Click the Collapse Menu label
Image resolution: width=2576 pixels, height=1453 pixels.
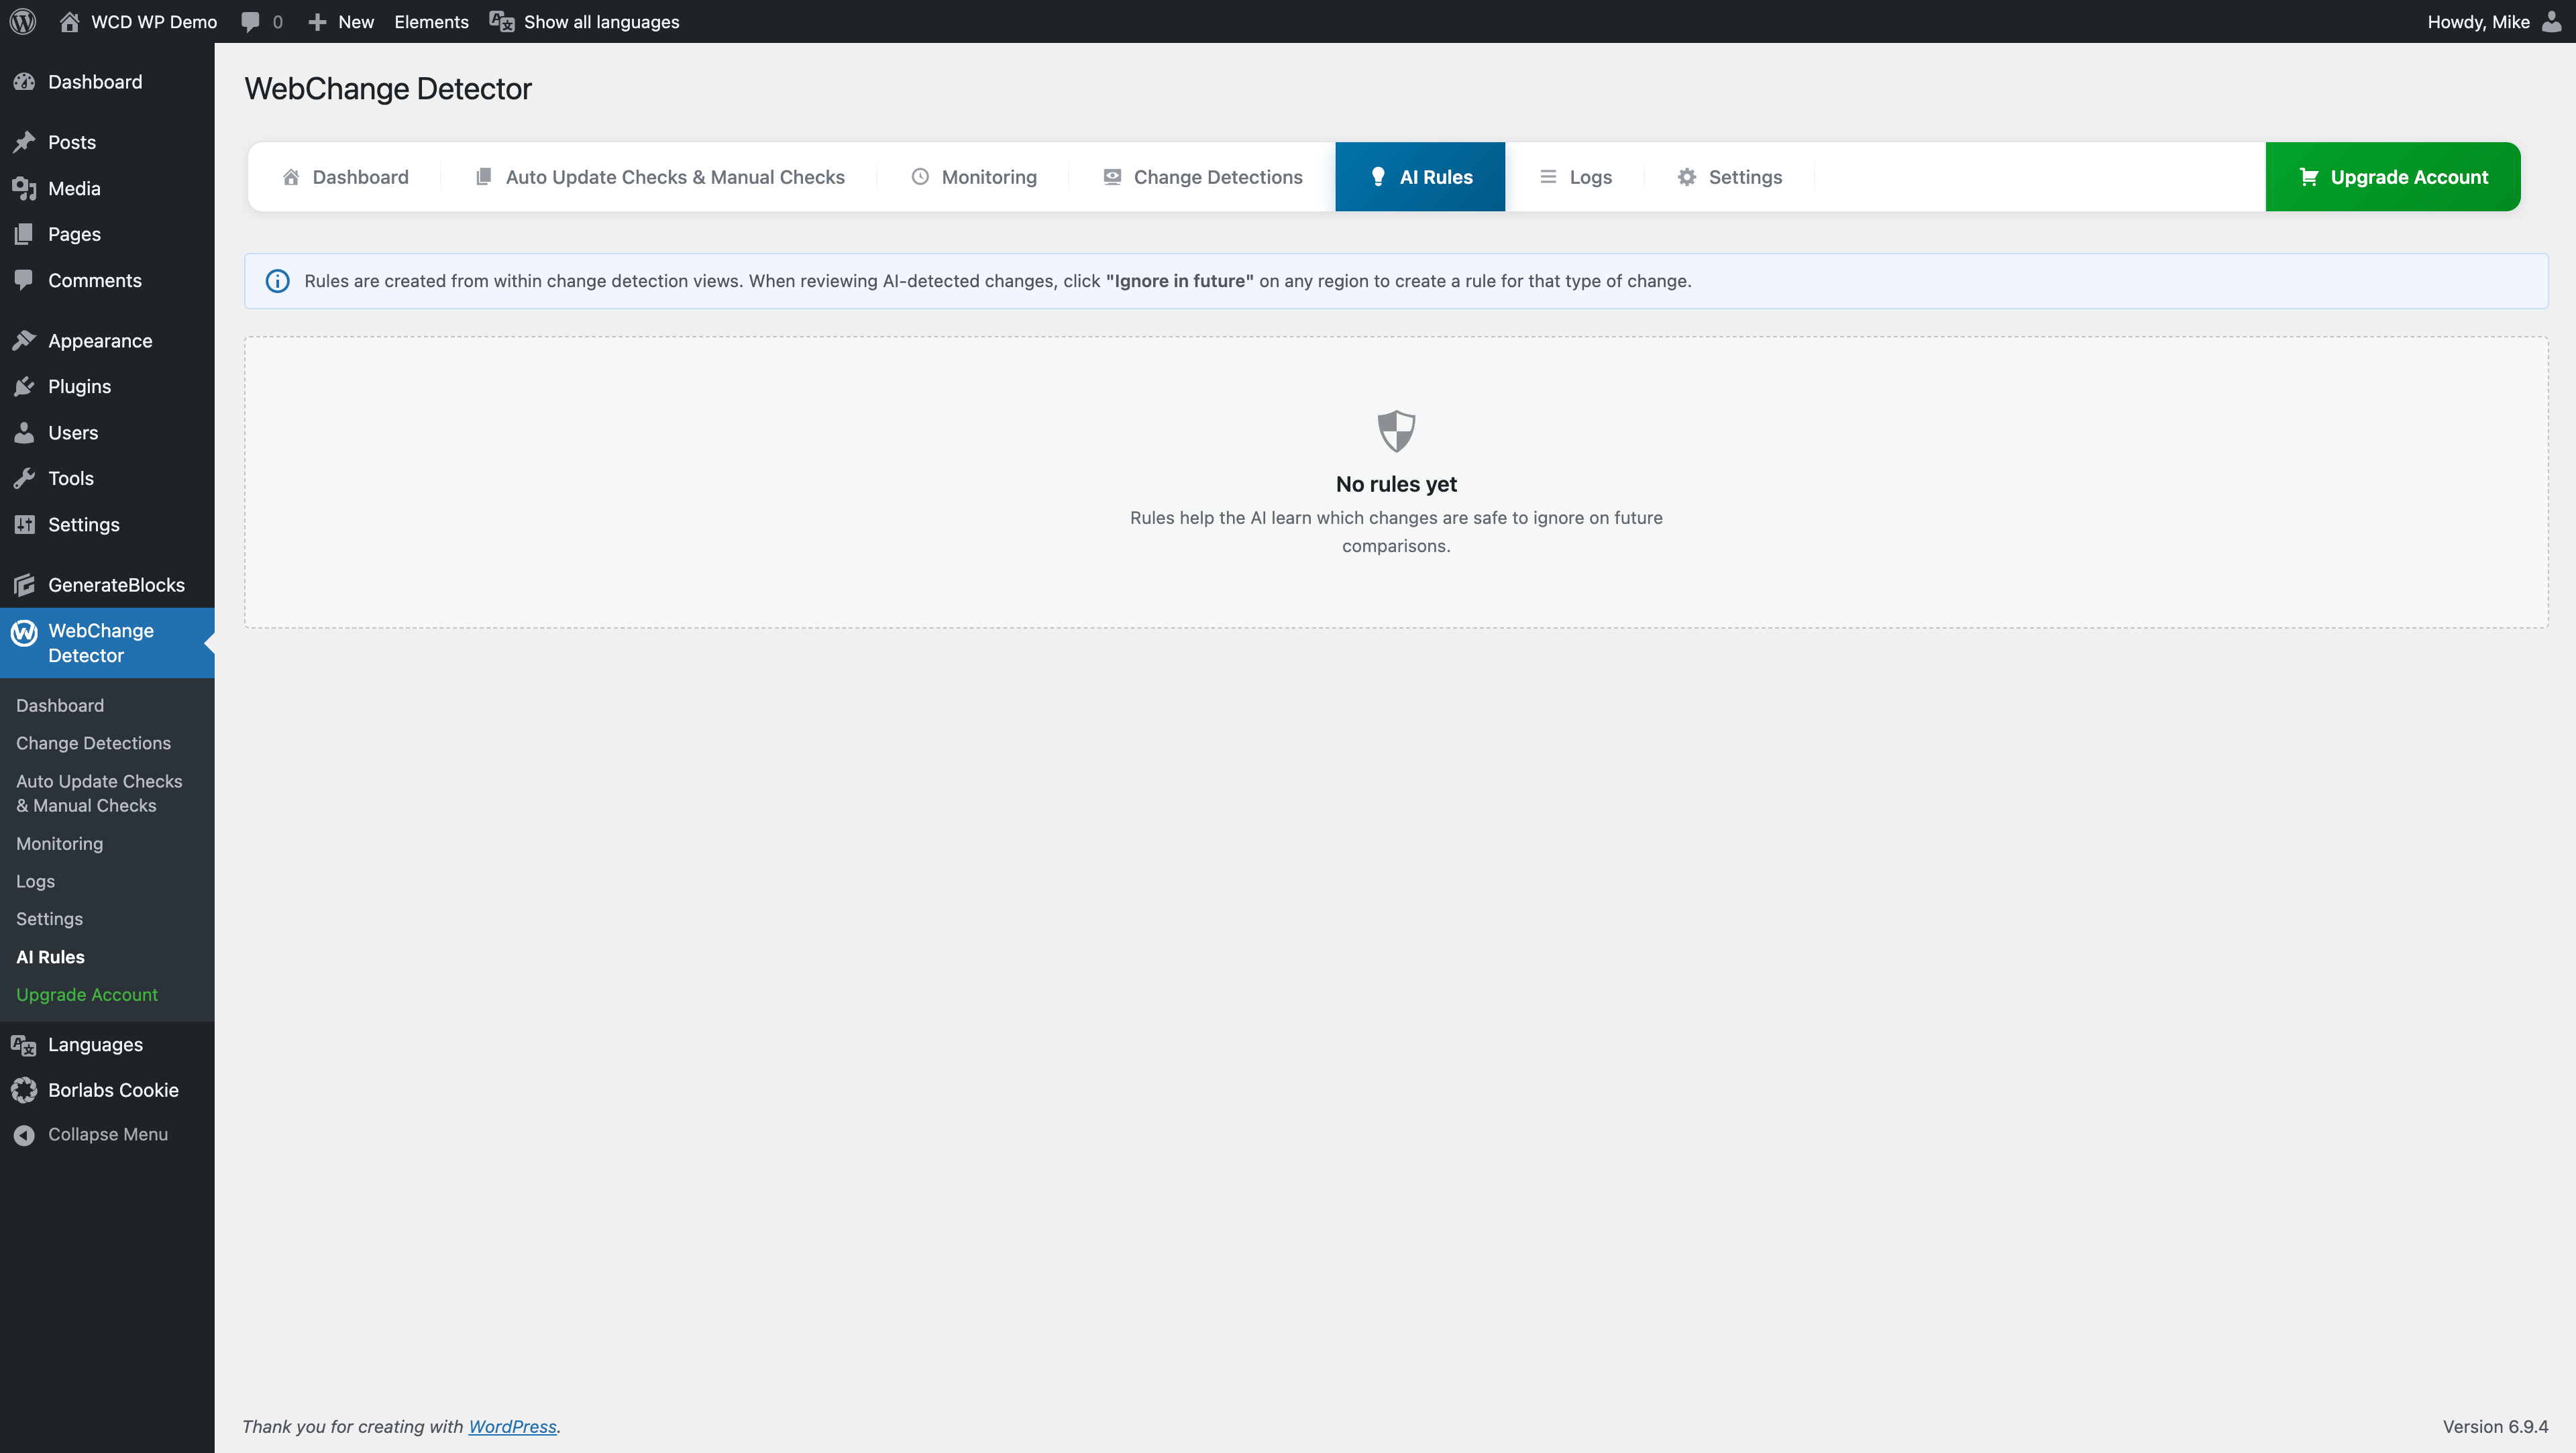[108, 1135]
